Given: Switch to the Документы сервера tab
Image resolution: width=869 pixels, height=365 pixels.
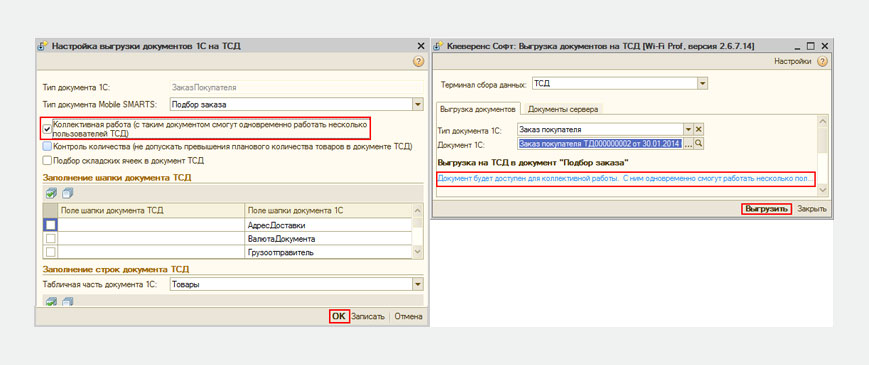Looking at the screenshot, I should coord(563,109).
